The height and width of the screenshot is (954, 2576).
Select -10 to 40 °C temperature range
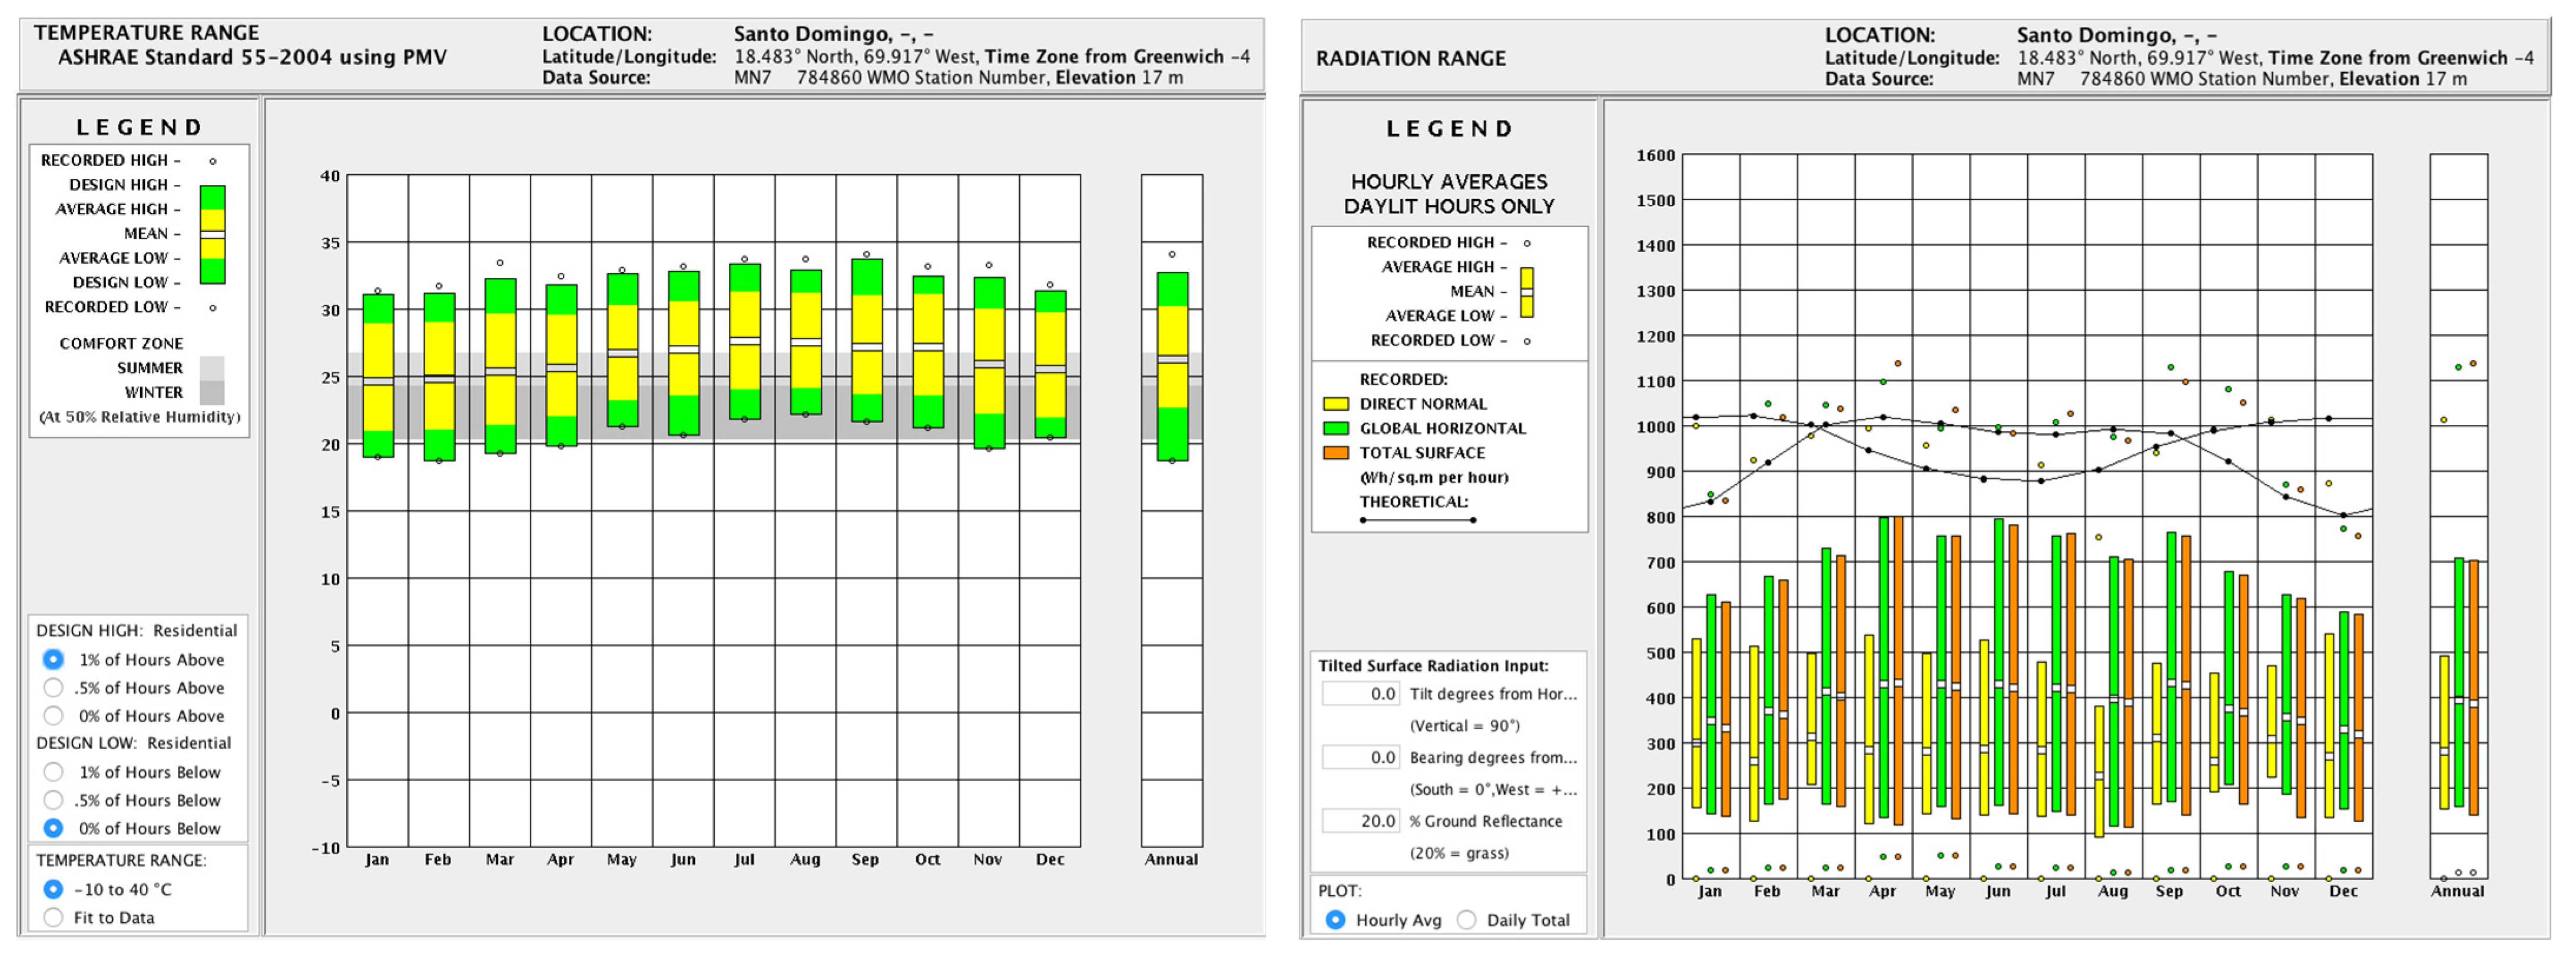click(54, 889)
